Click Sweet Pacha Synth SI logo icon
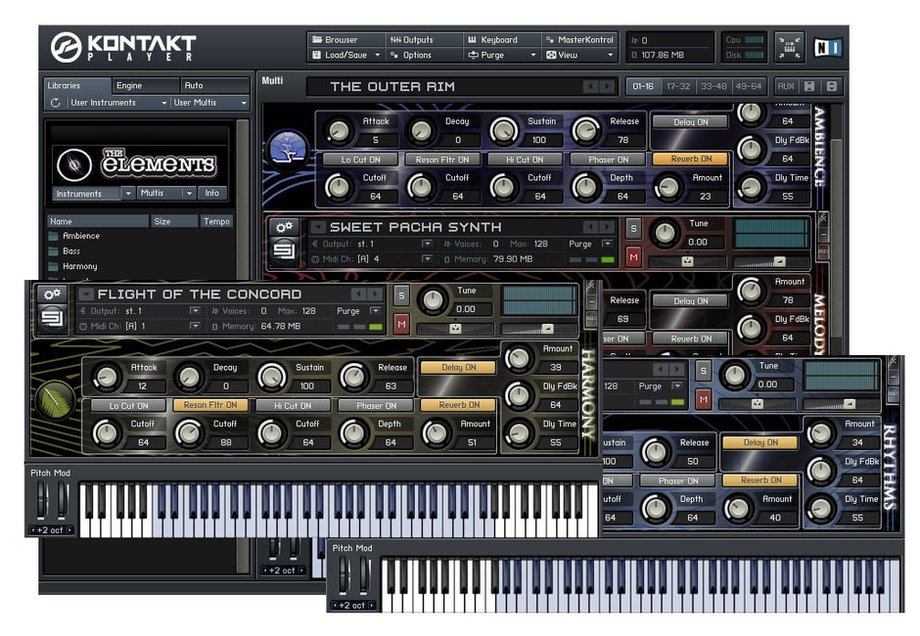Viewport: 920px width, 636px height. point(284,251)
